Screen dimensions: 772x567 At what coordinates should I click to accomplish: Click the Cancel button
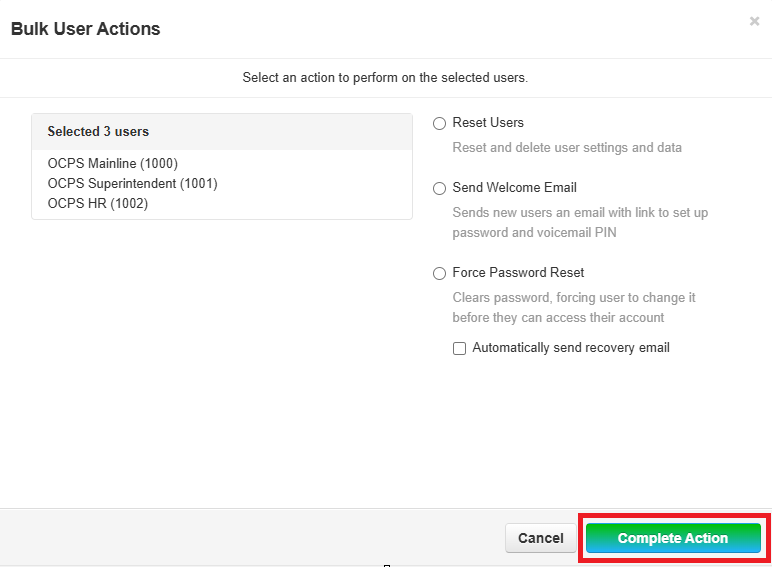click(x=540, y=538)
